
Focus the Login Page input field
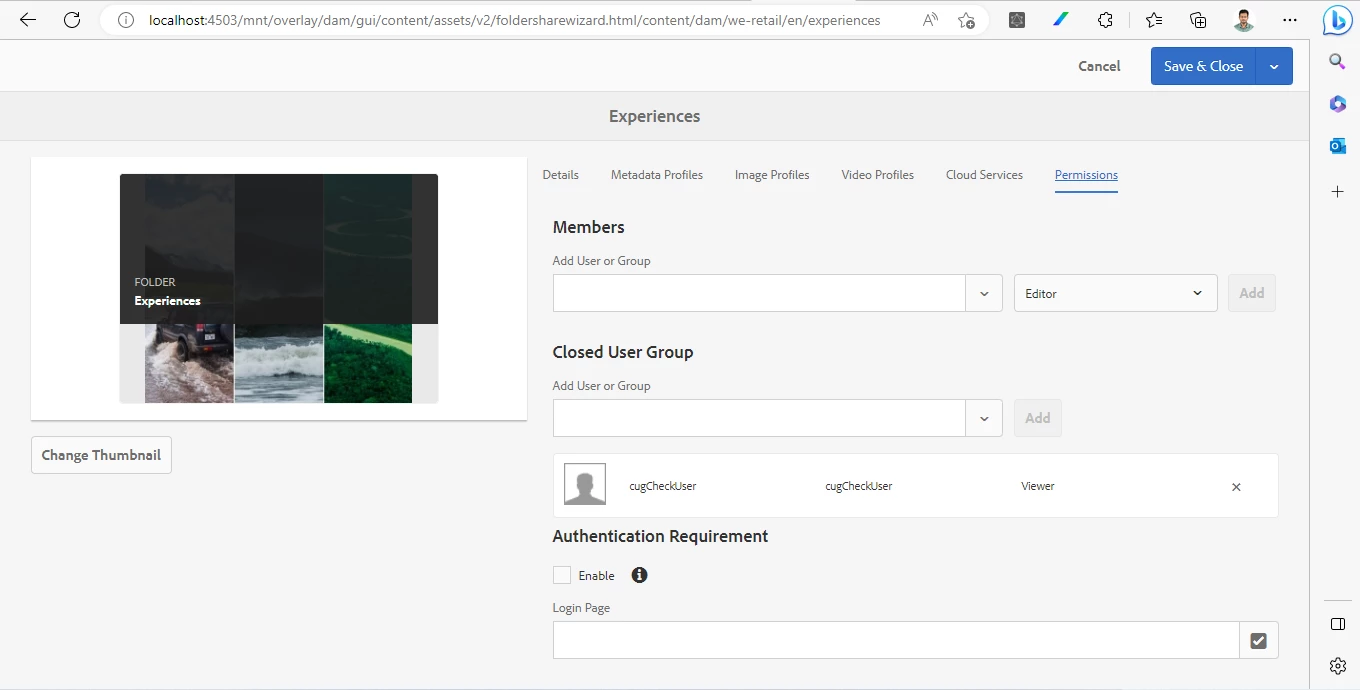pos(896,641)
